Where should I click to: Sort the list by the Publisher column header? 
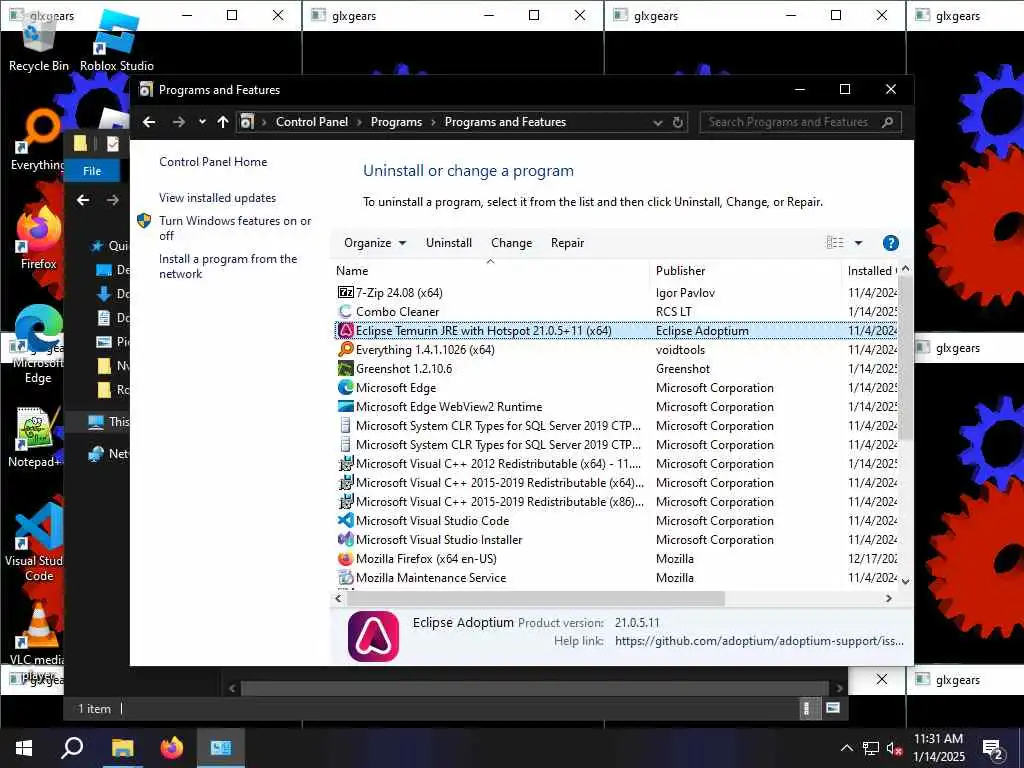pos(745,270)
